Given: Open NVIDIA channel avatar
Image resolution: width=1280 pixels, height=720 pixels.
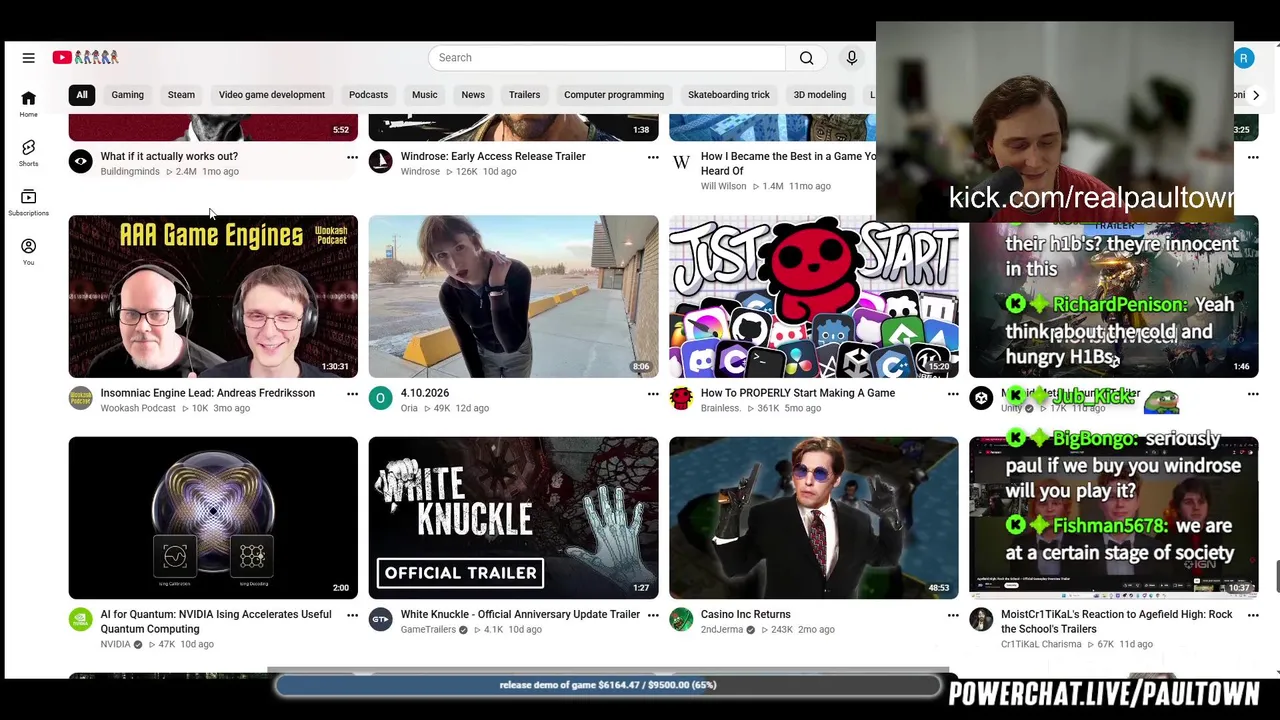Looking at the screenshot, I should (x=81, y=619).
